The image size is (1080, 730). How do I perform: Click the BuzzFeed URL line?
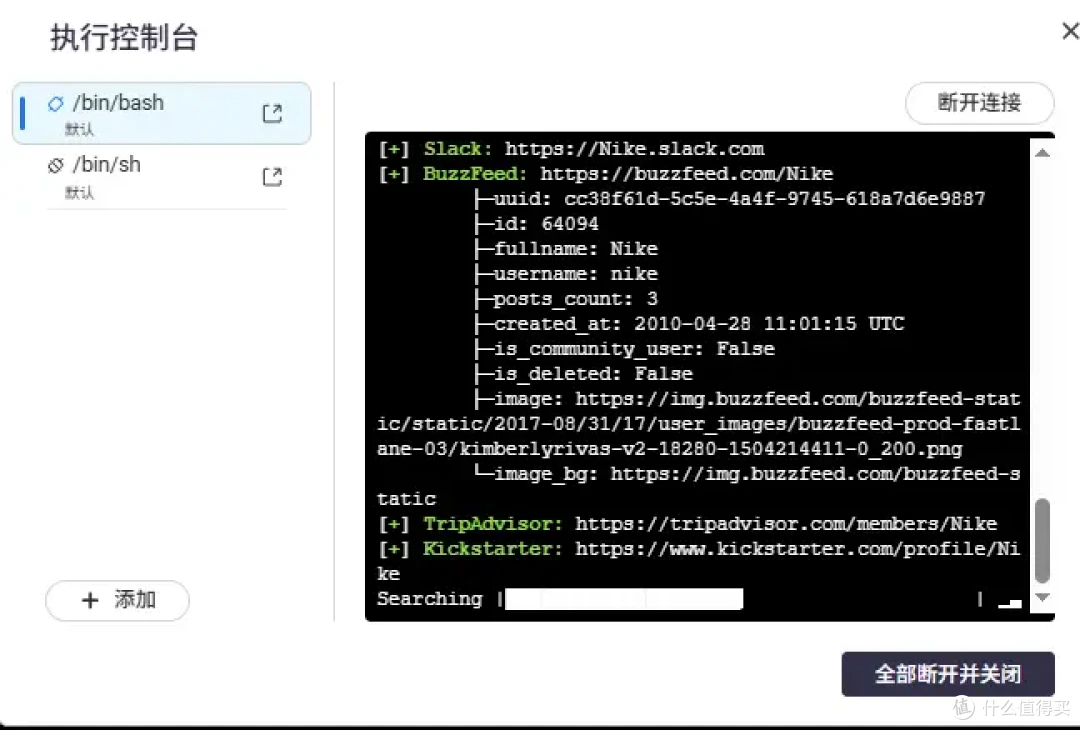click(x=606, y=174)
